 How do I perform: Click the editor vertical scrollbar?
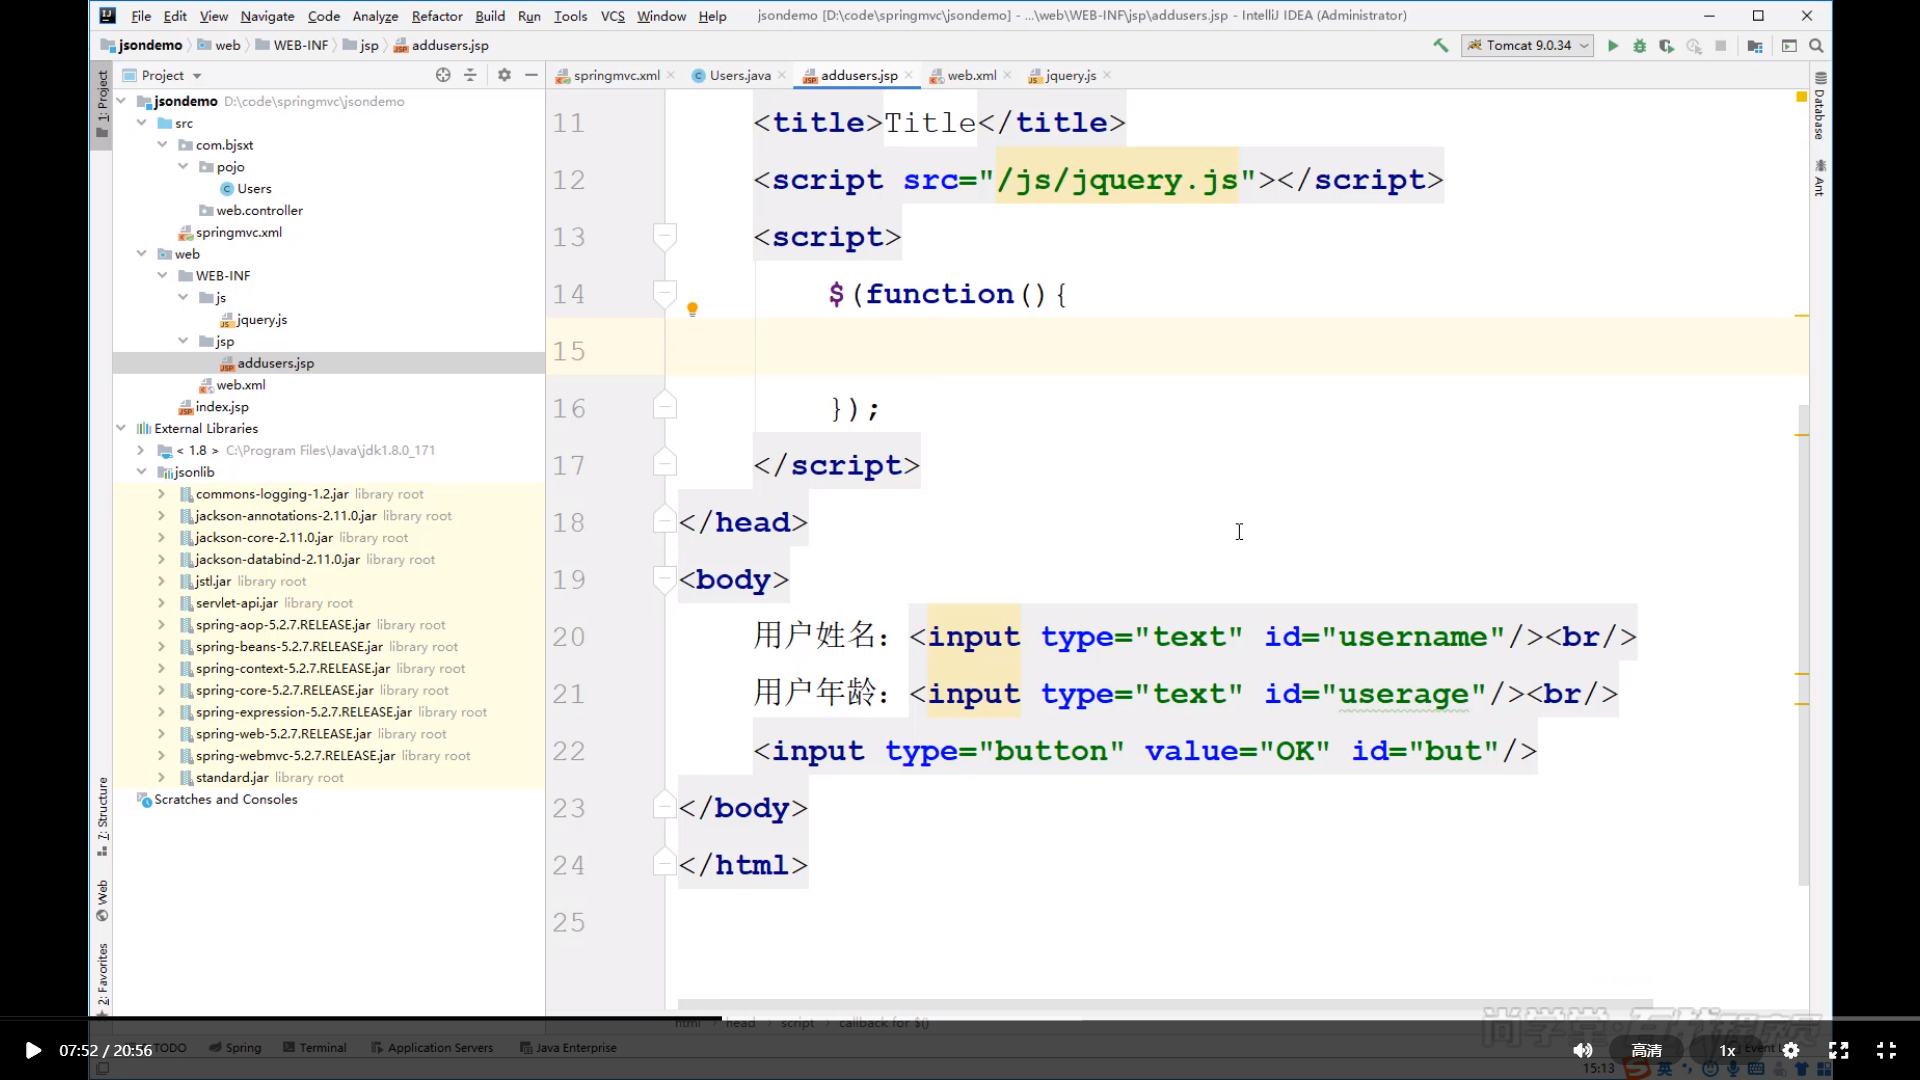point(1803,645)
